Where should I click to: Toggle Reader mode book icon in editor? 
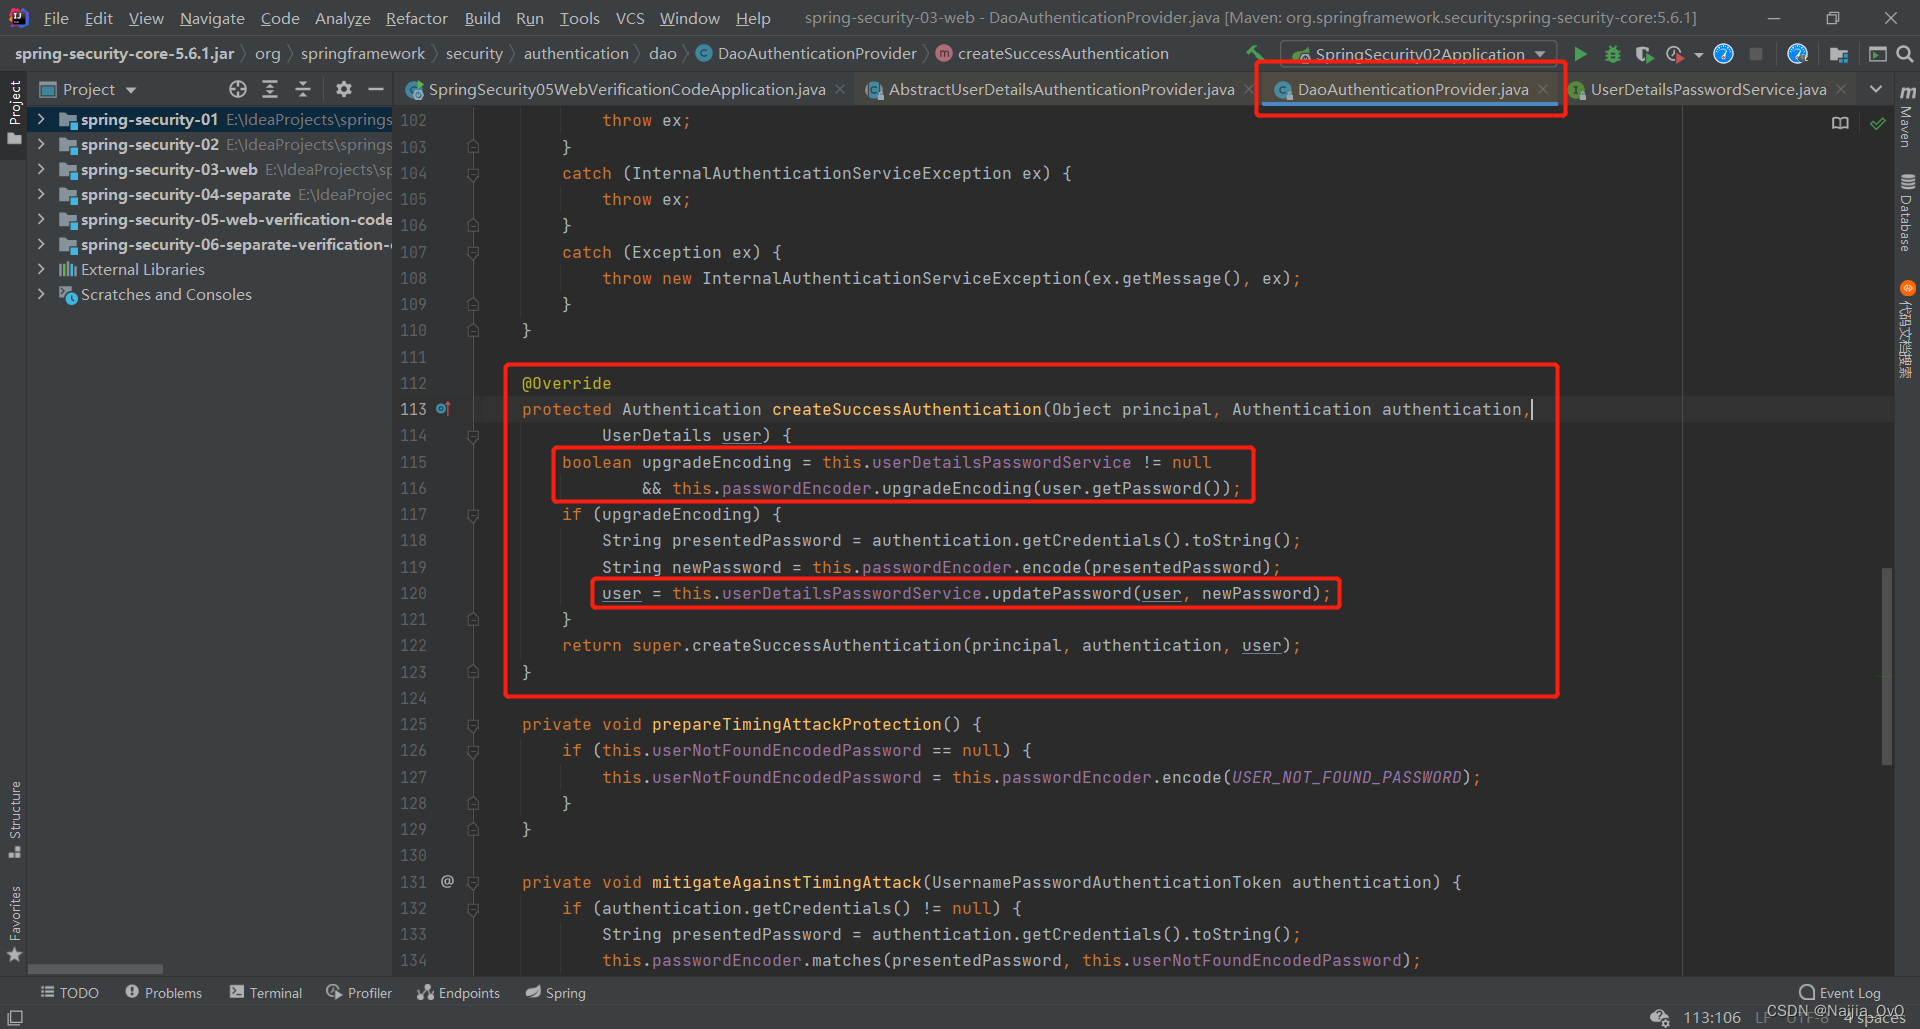1840,123
